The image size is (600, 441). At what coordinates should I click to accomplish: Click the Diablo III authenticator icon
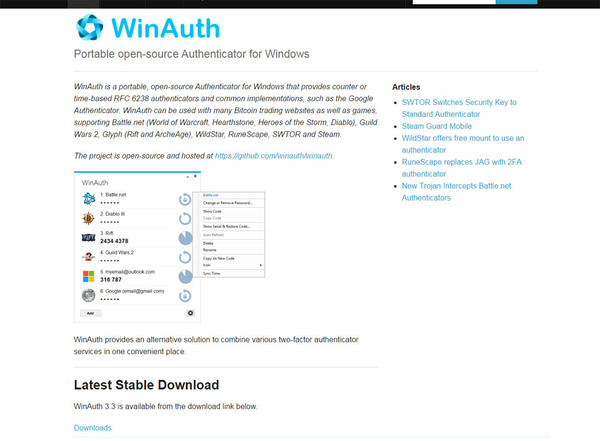tap(88, 218)
